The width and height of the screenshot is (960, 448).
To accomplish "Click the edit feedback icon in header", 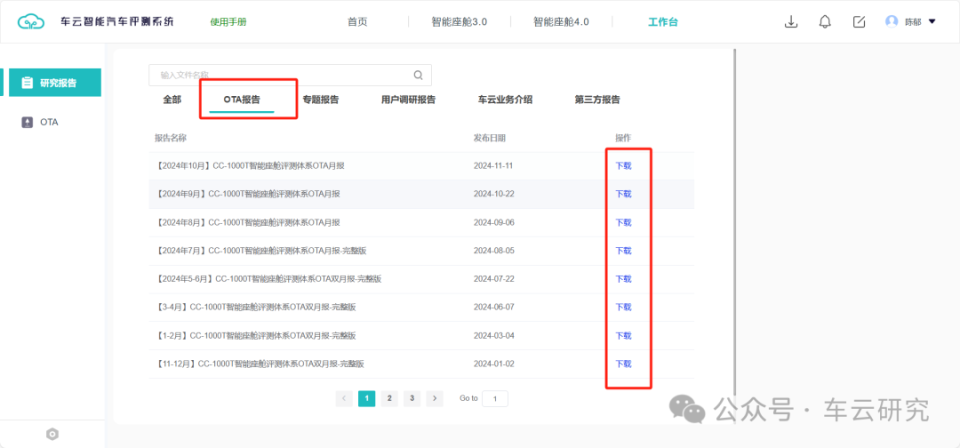I will click(859, 22).
